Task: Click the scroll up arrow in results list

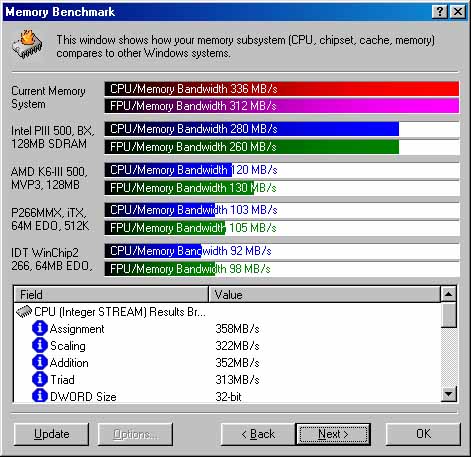Action: pyautogui.click(x=448, y=294)
